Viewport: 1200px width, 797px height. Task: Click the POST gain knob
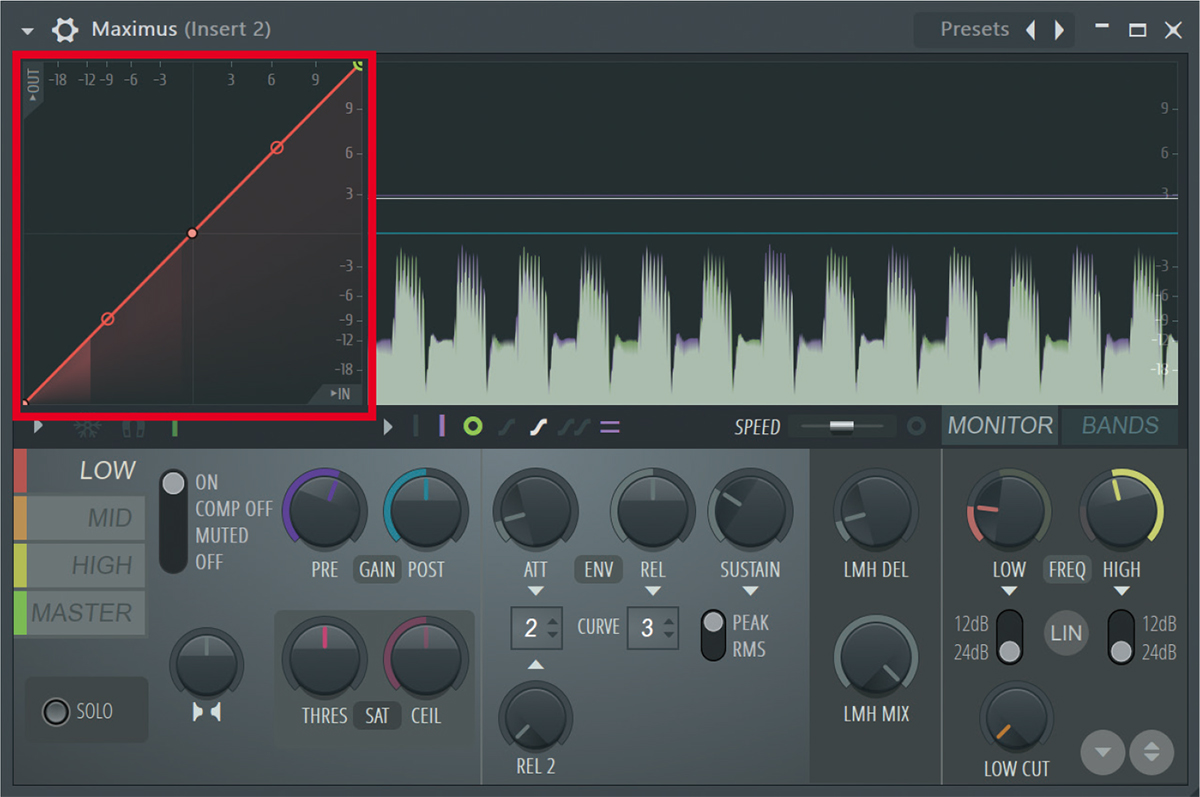coord(425,509)
